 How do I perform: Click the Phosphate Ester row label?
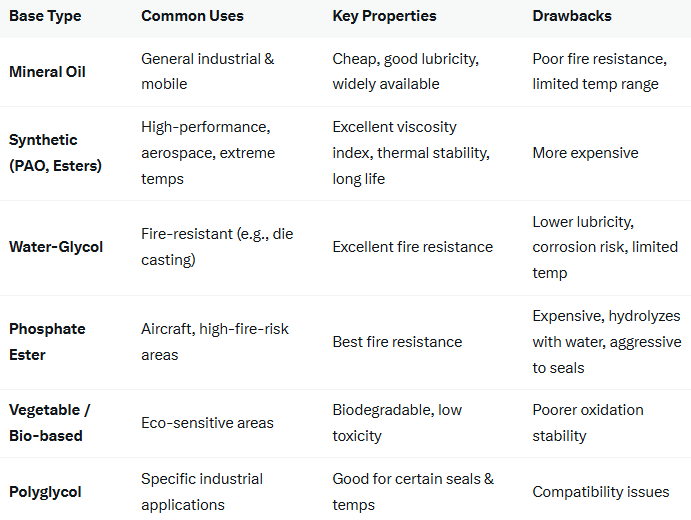coord(47,342)
